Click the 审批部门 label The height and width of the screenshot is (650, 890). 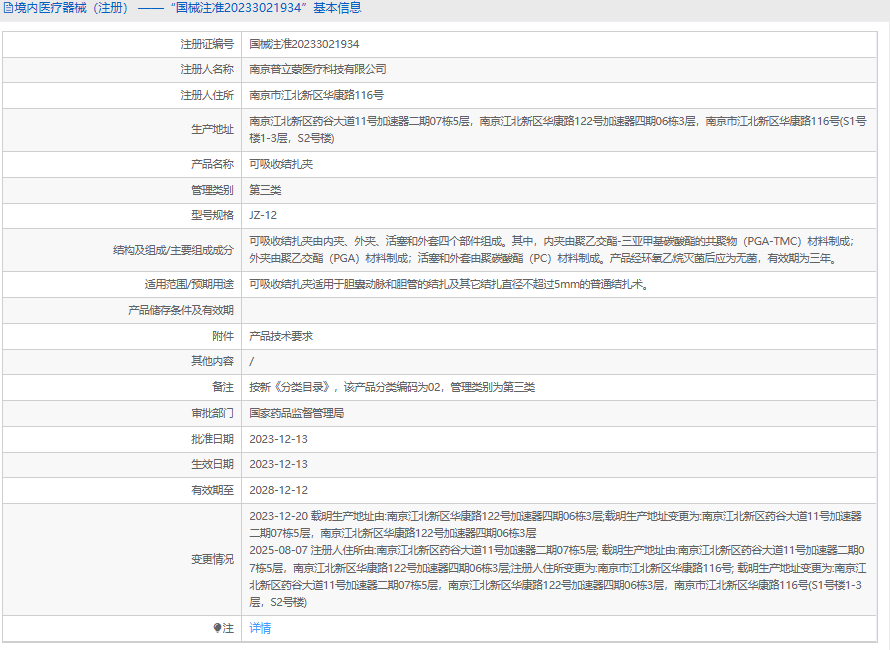pyautogui.click(x=212, y=413)
